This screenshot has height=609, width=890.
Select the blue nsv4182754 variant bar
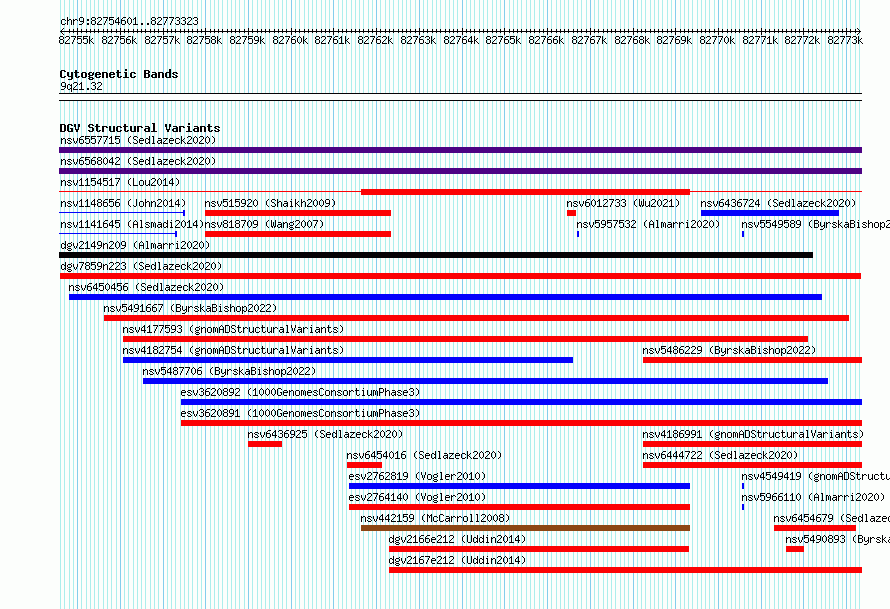click(x=348, y=360)
